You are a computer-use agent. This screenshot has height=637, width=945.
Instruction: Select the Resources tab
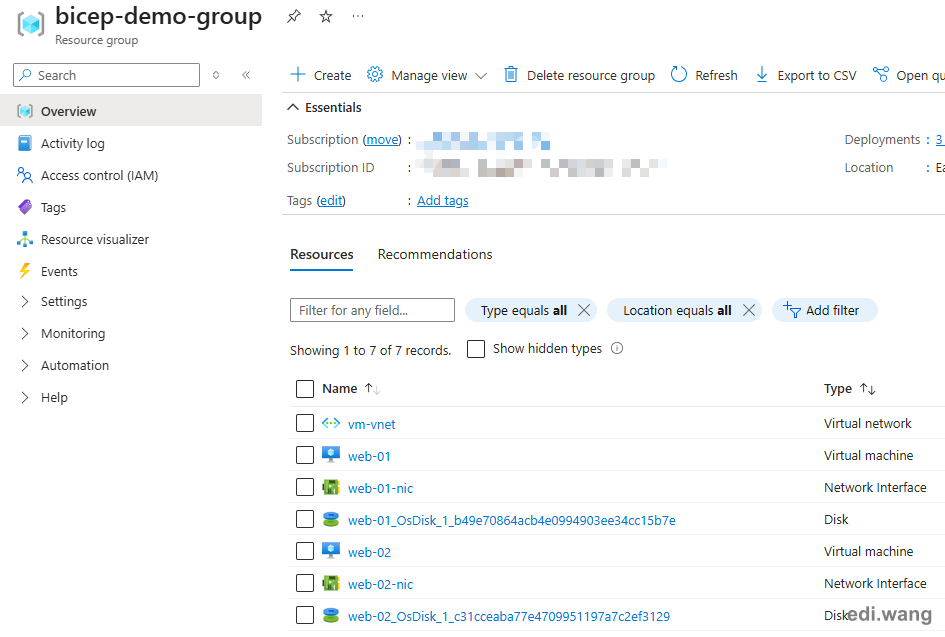[321, 254]
